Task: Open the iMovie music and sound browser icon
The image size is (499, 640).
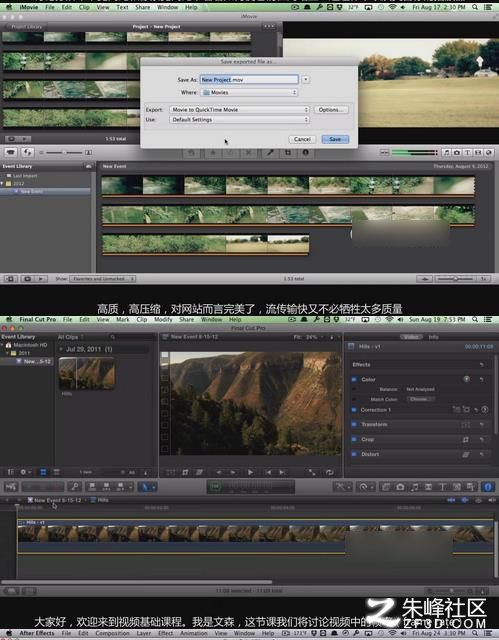Action: tap(447, 153)
